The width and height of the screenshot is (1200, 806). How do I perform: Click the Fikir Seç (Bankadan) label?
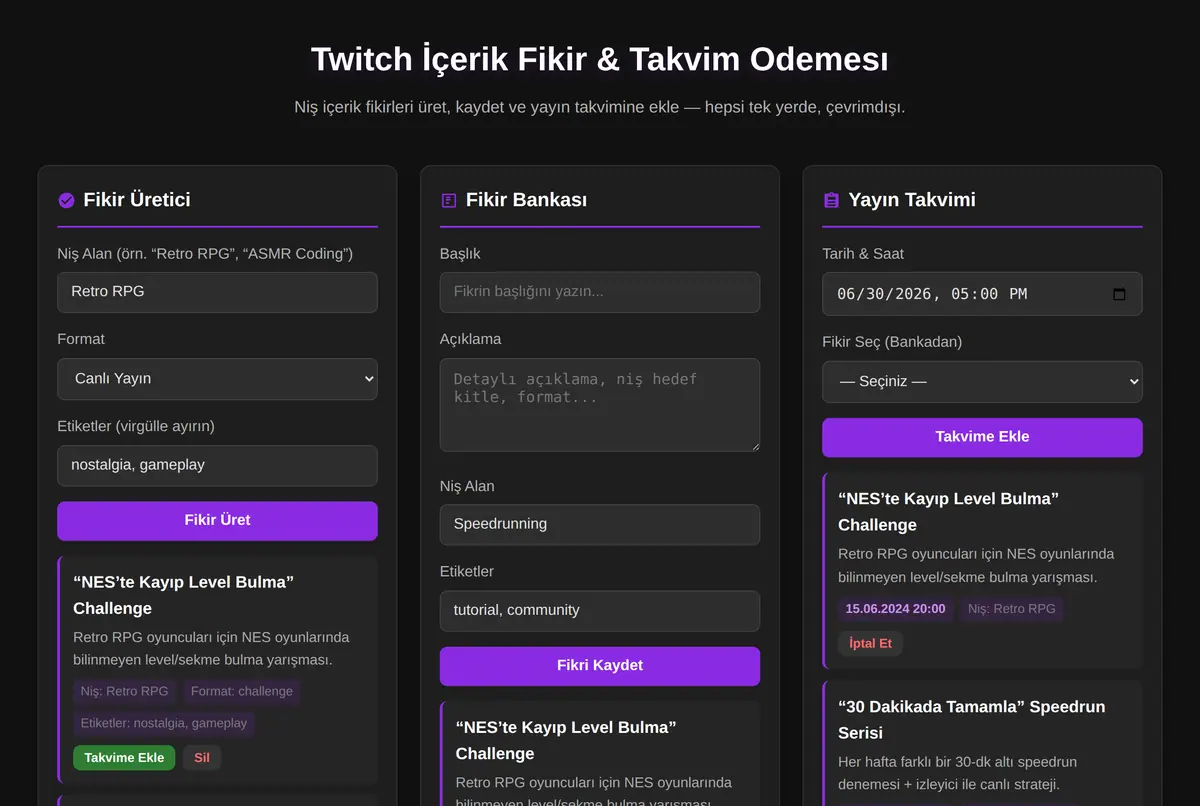click(x=892, y=342)
